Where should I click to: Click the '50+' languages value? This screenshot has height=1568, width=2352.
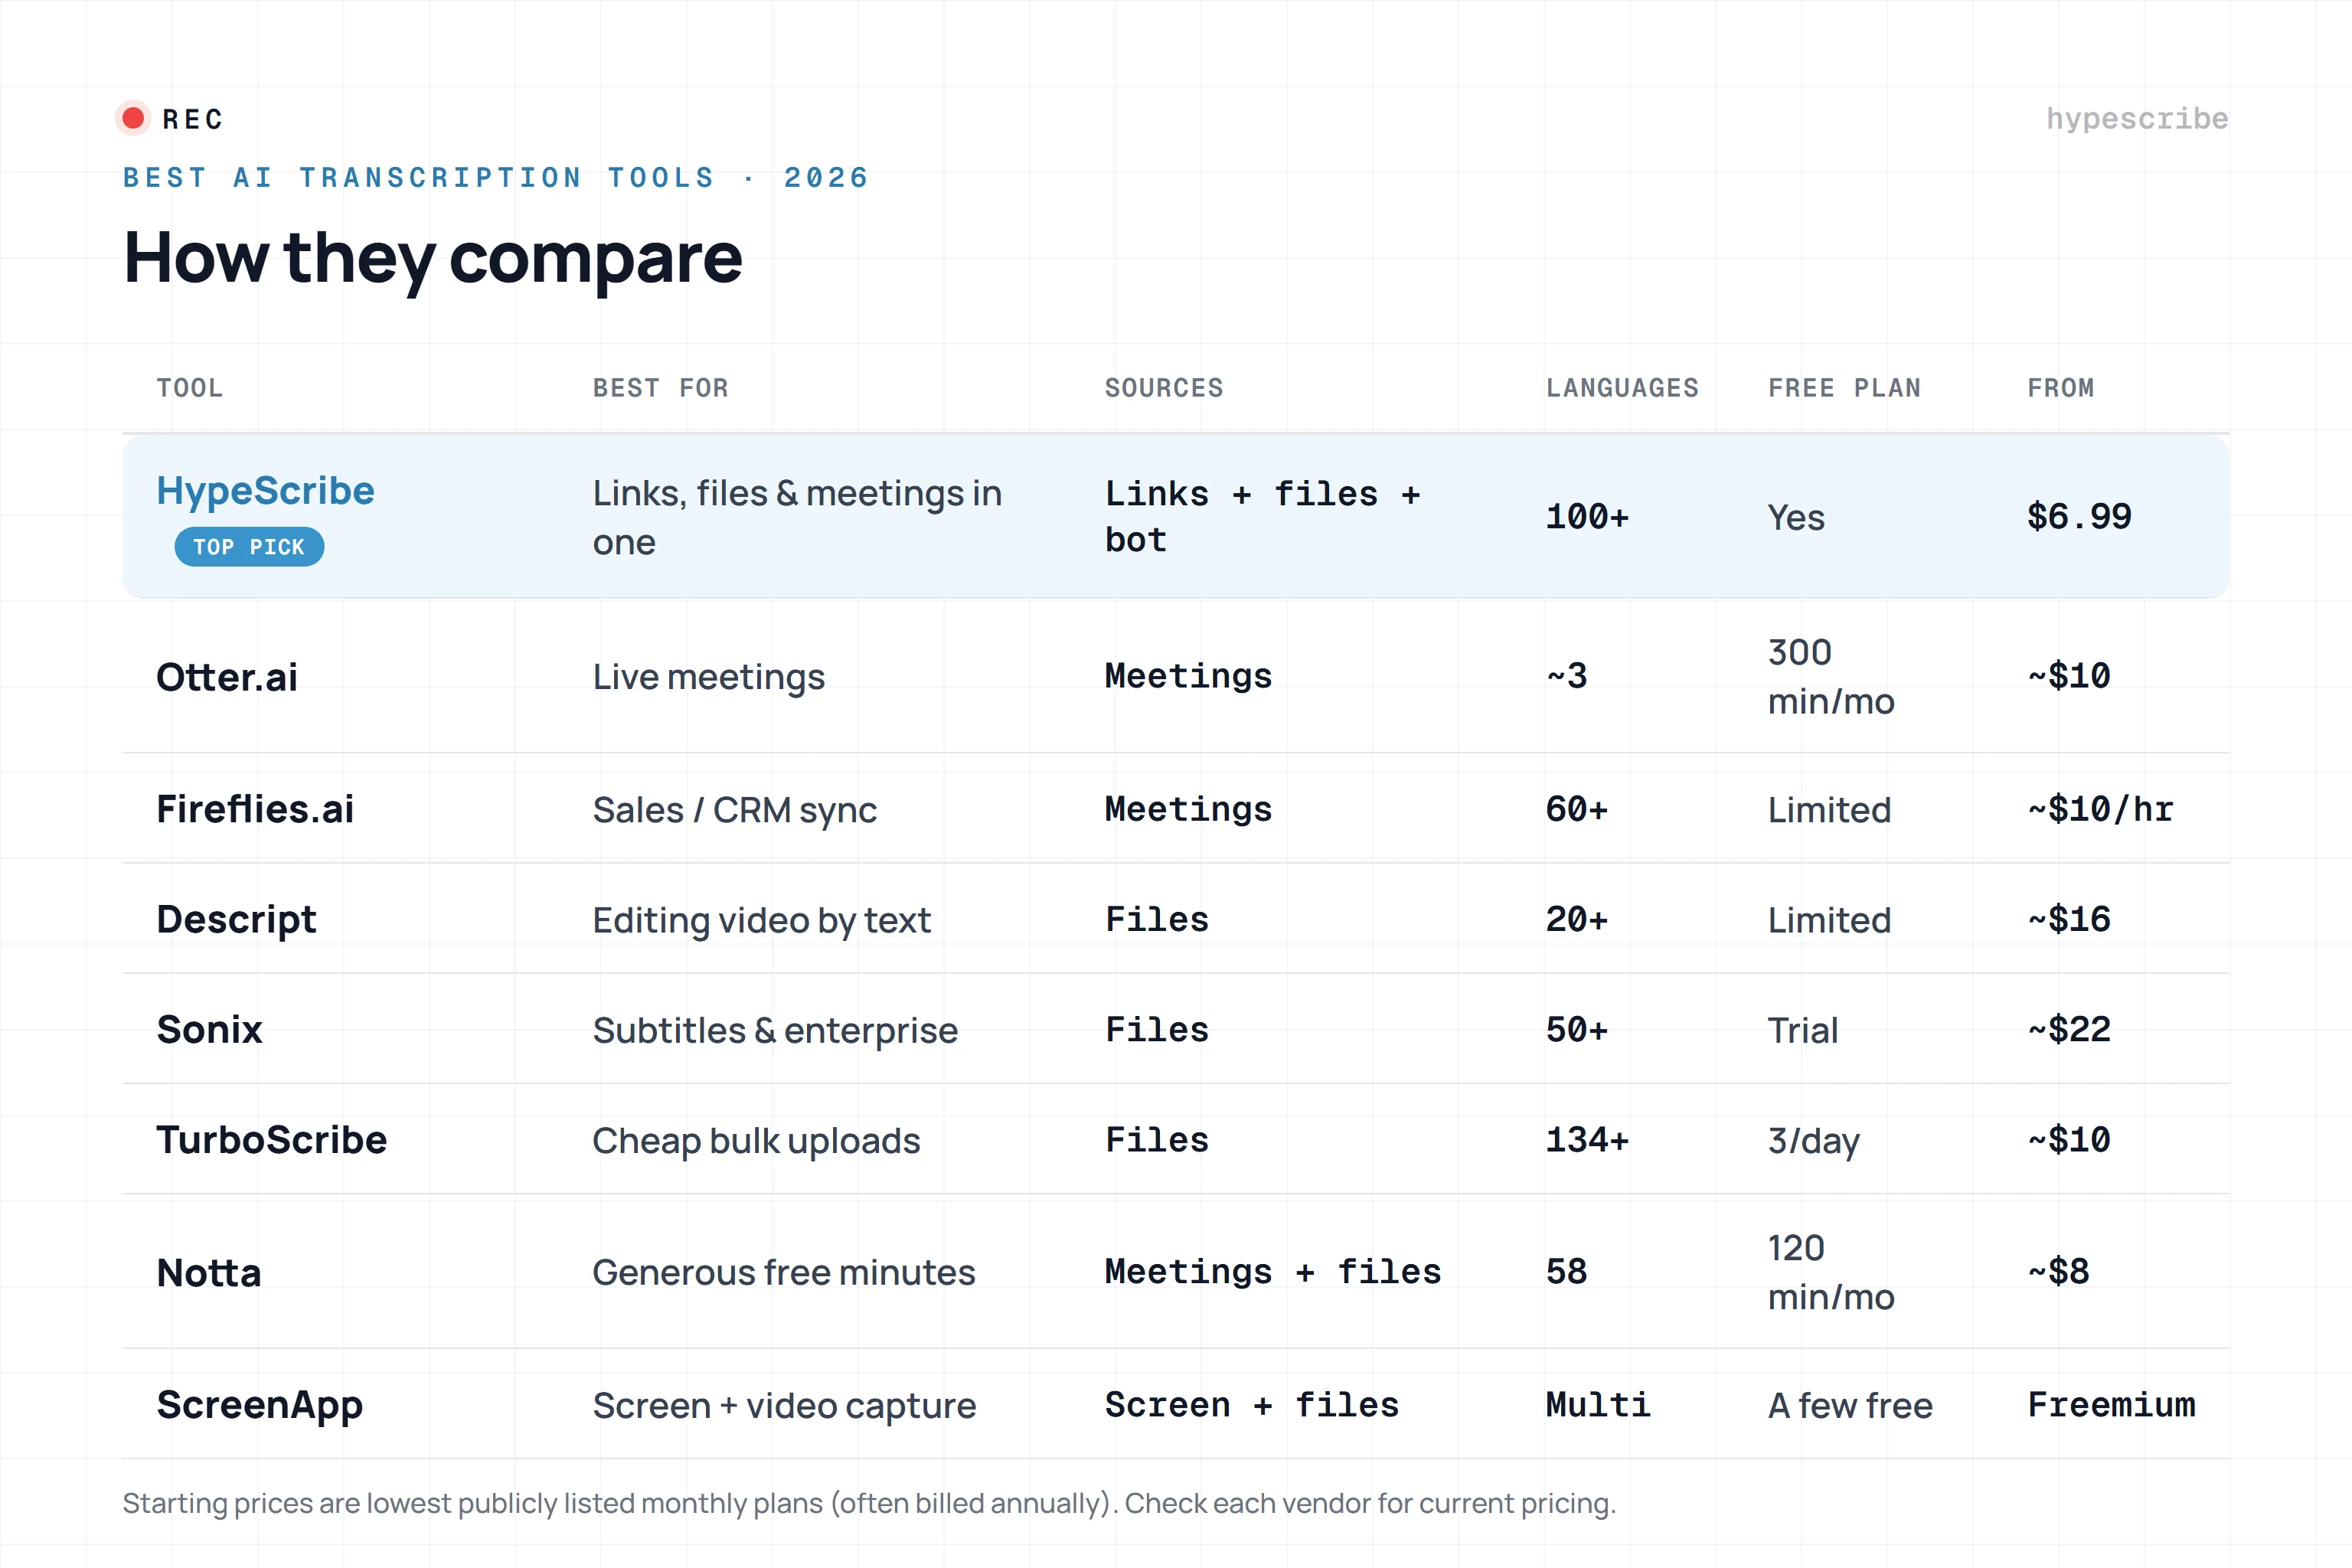[1577, 1029]
